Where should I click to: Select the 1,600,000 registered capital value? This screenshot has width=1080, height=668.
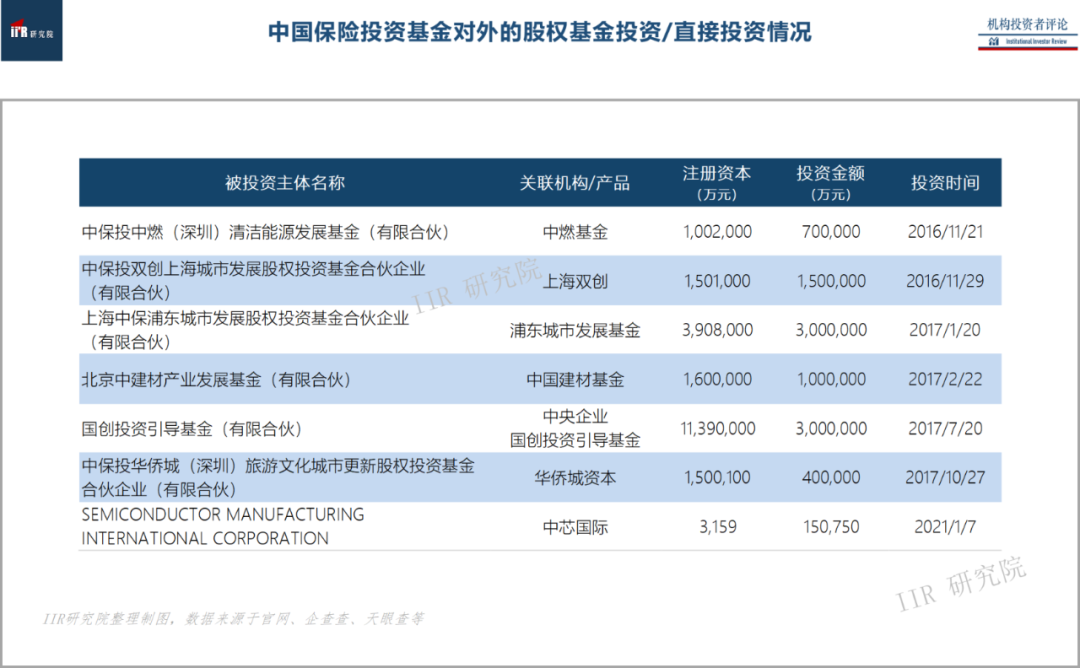pyautogui.click(x=717, y=379)
